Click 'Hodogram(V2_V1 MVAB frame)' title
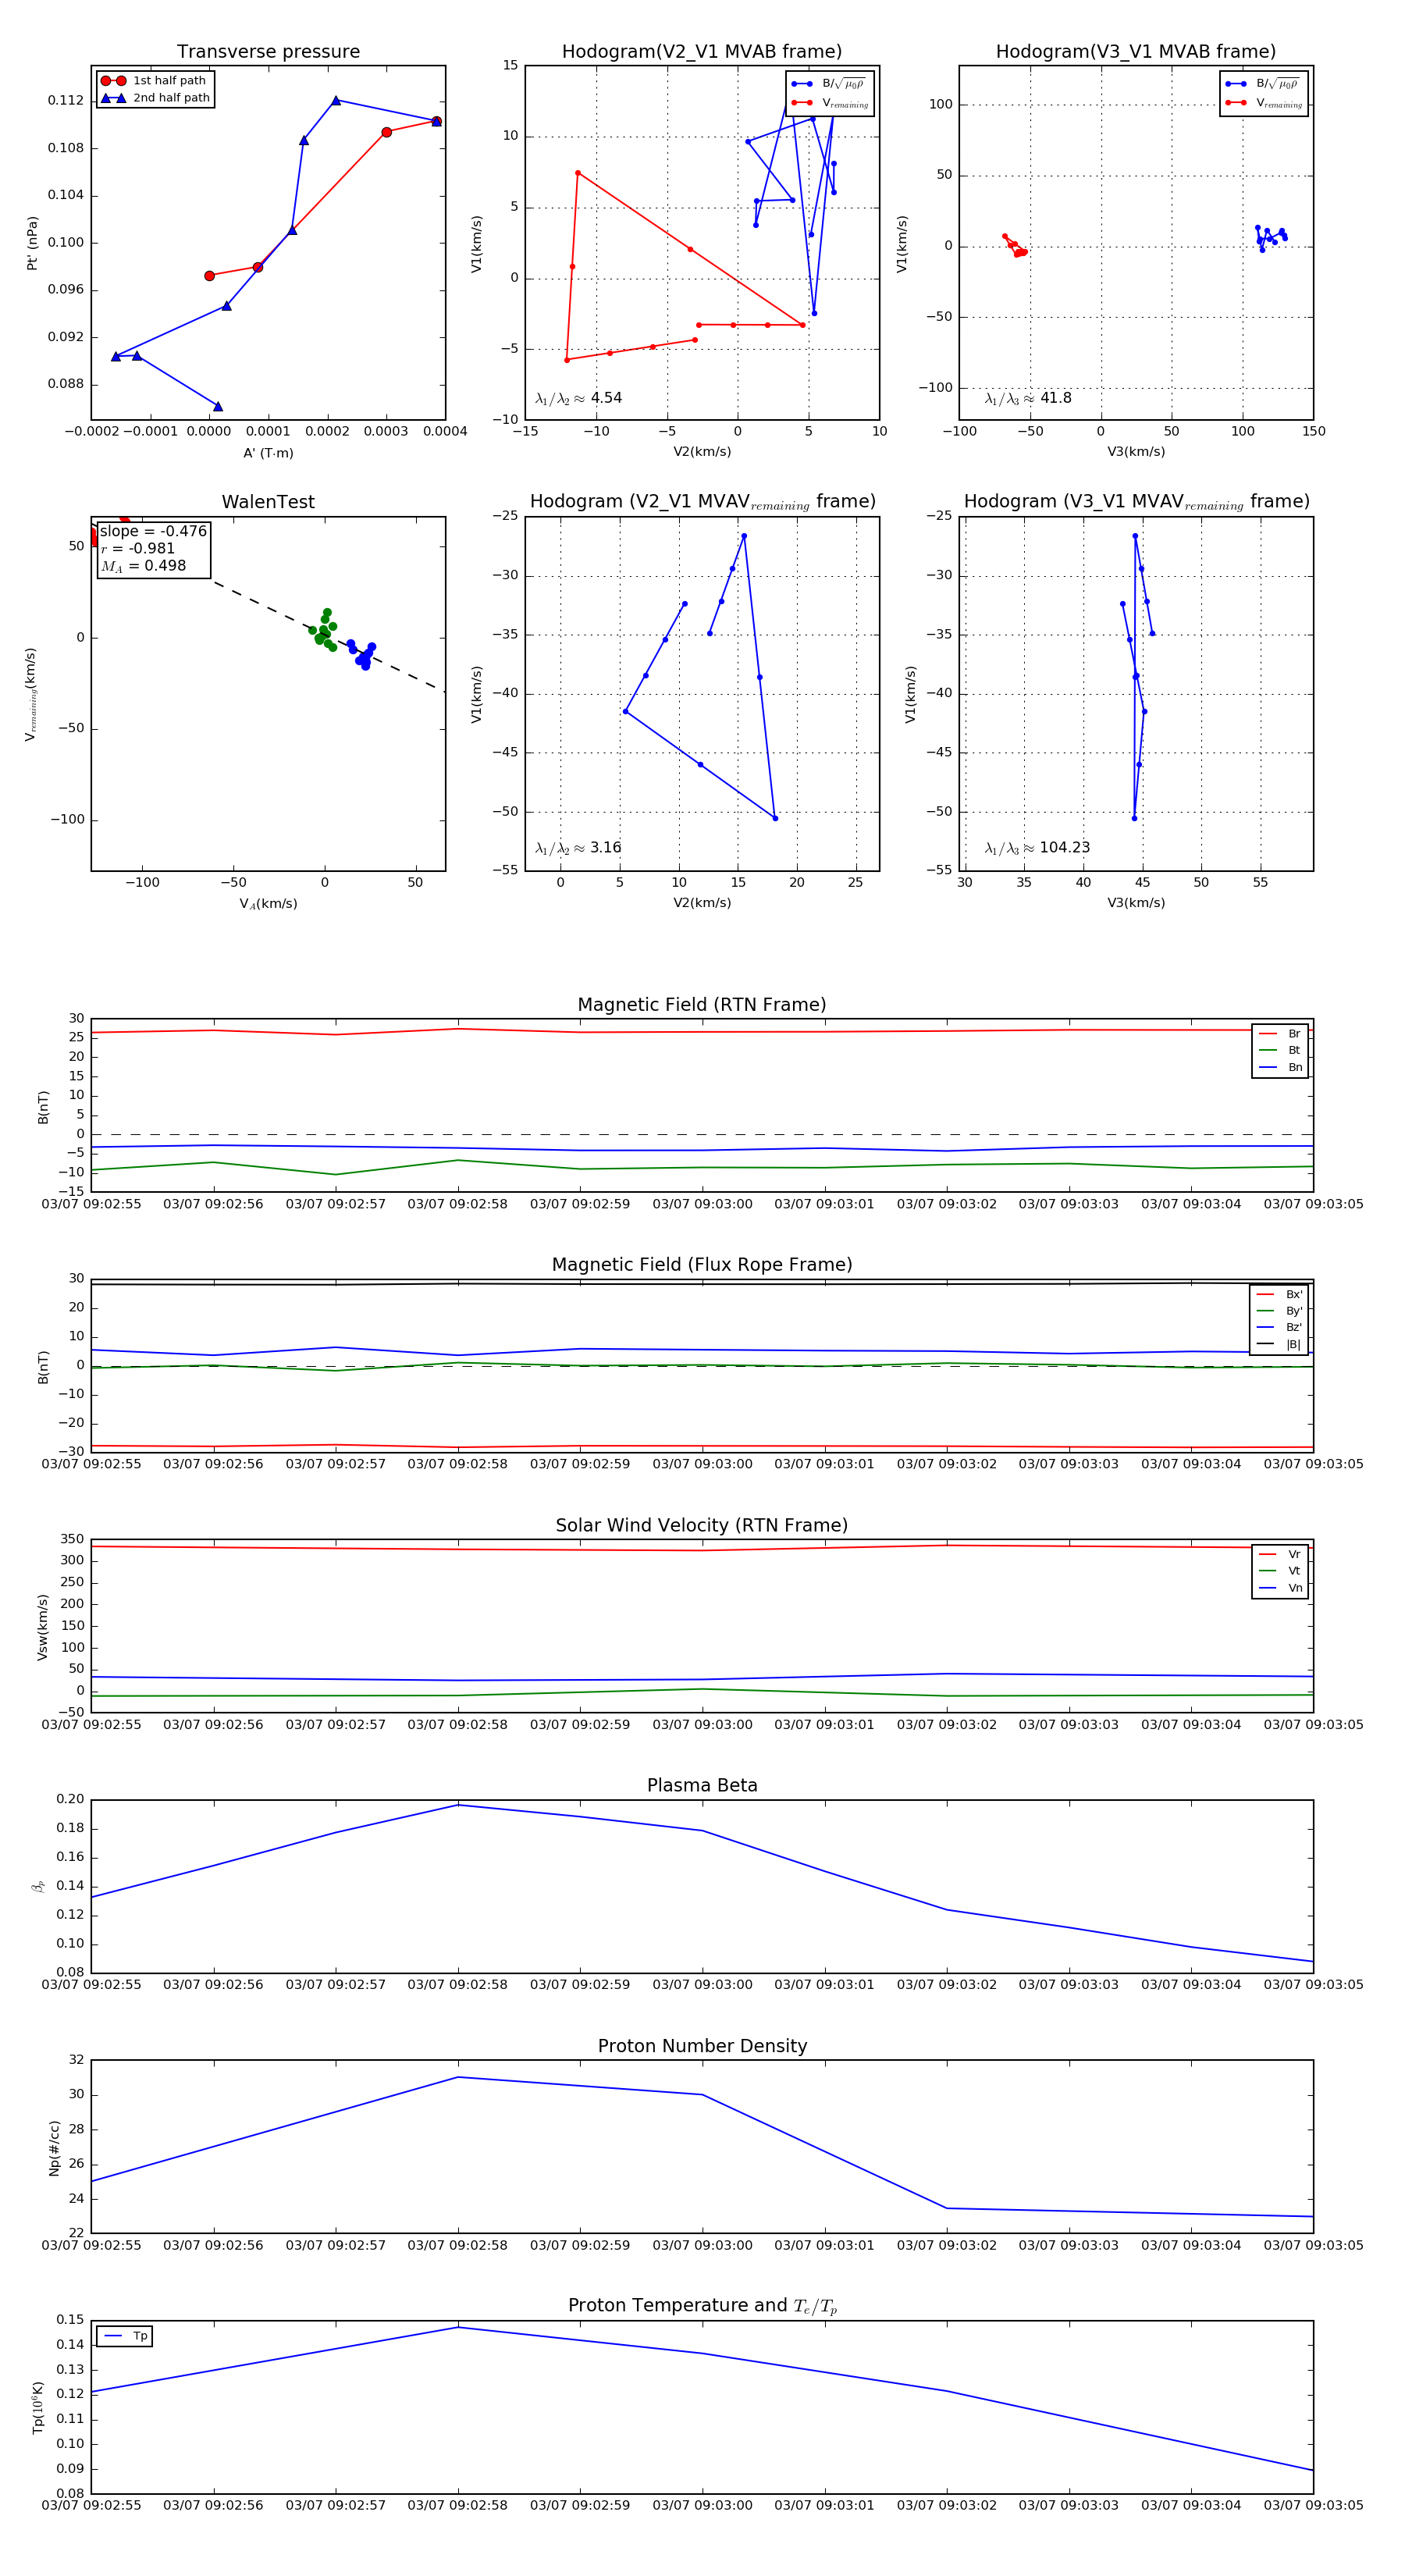 click(x=702, y=51)
